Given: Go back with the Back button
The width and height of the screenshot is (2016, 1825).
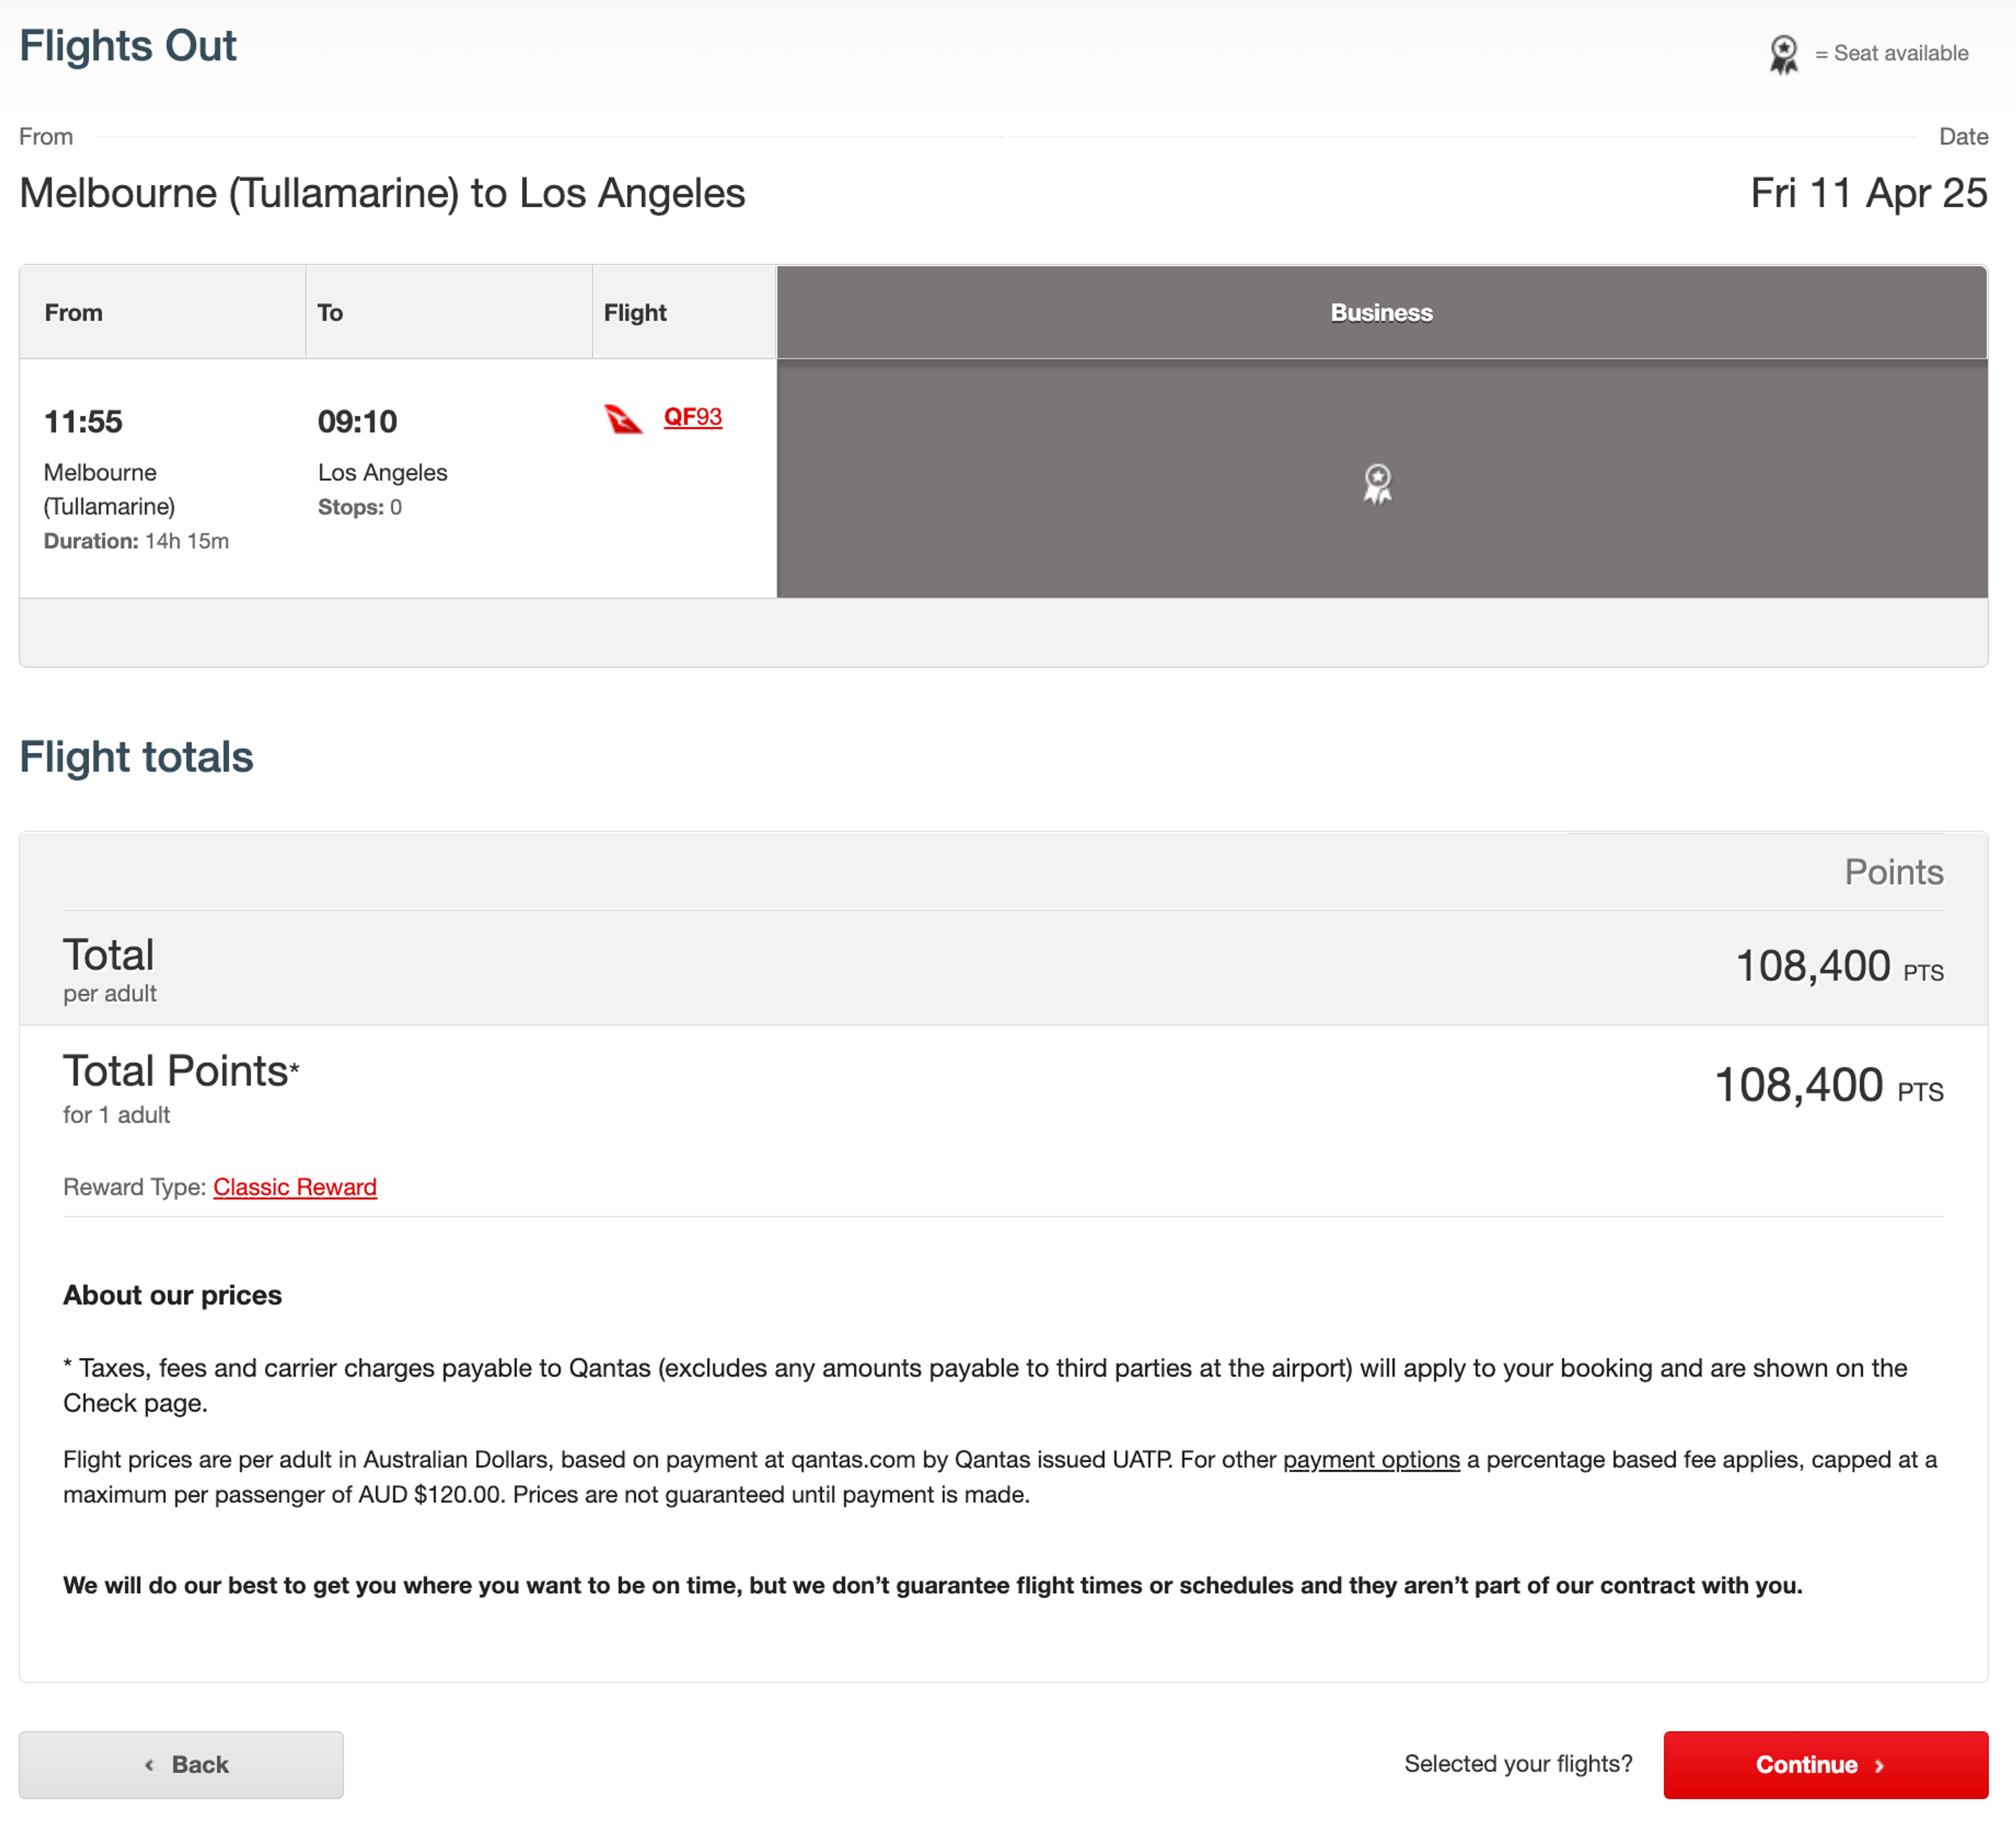Looking at the screenshot, I should tap(181, 1764).
